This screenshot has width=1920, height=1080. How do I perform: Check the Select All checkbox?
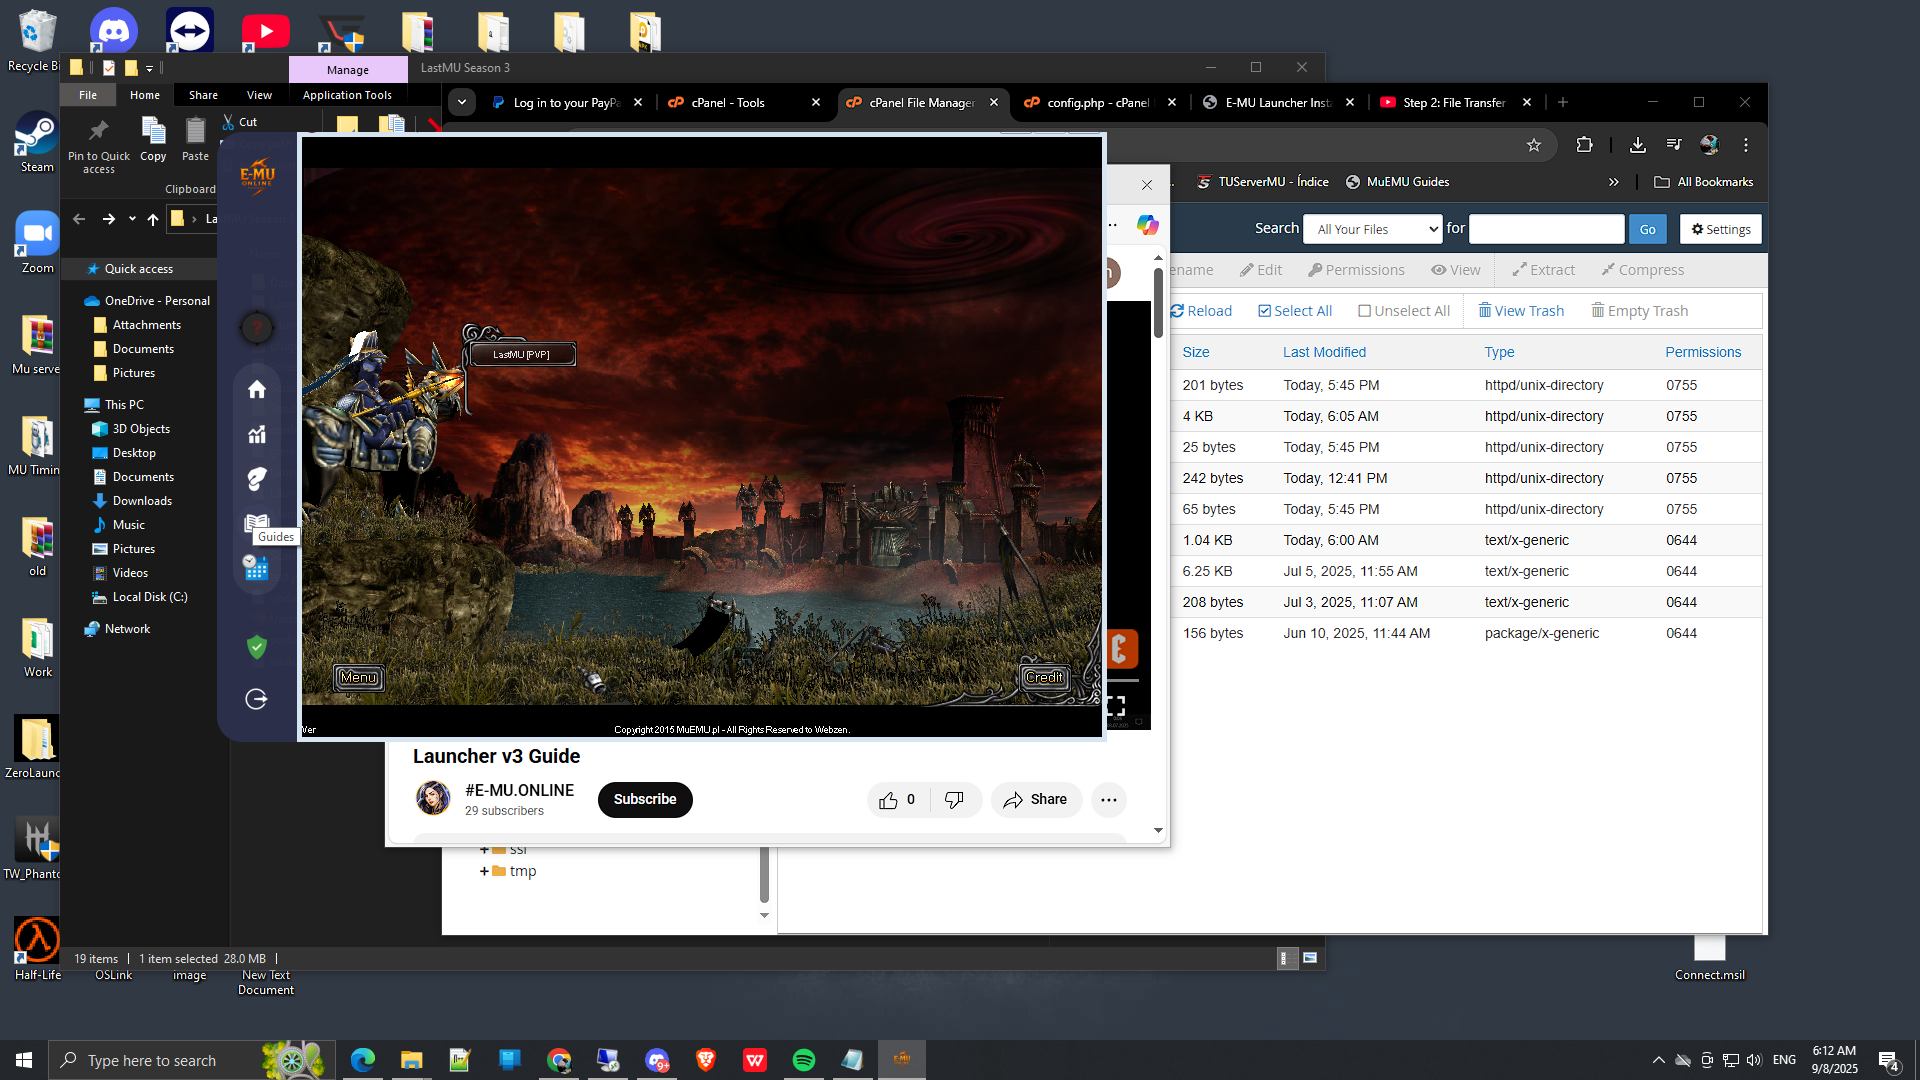tap(1264, 311)
